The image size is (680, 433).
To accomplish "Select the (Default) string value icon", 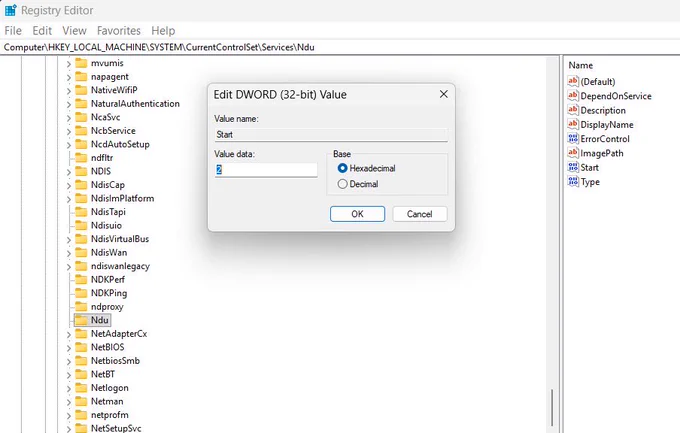I will (x=573, y=81).
